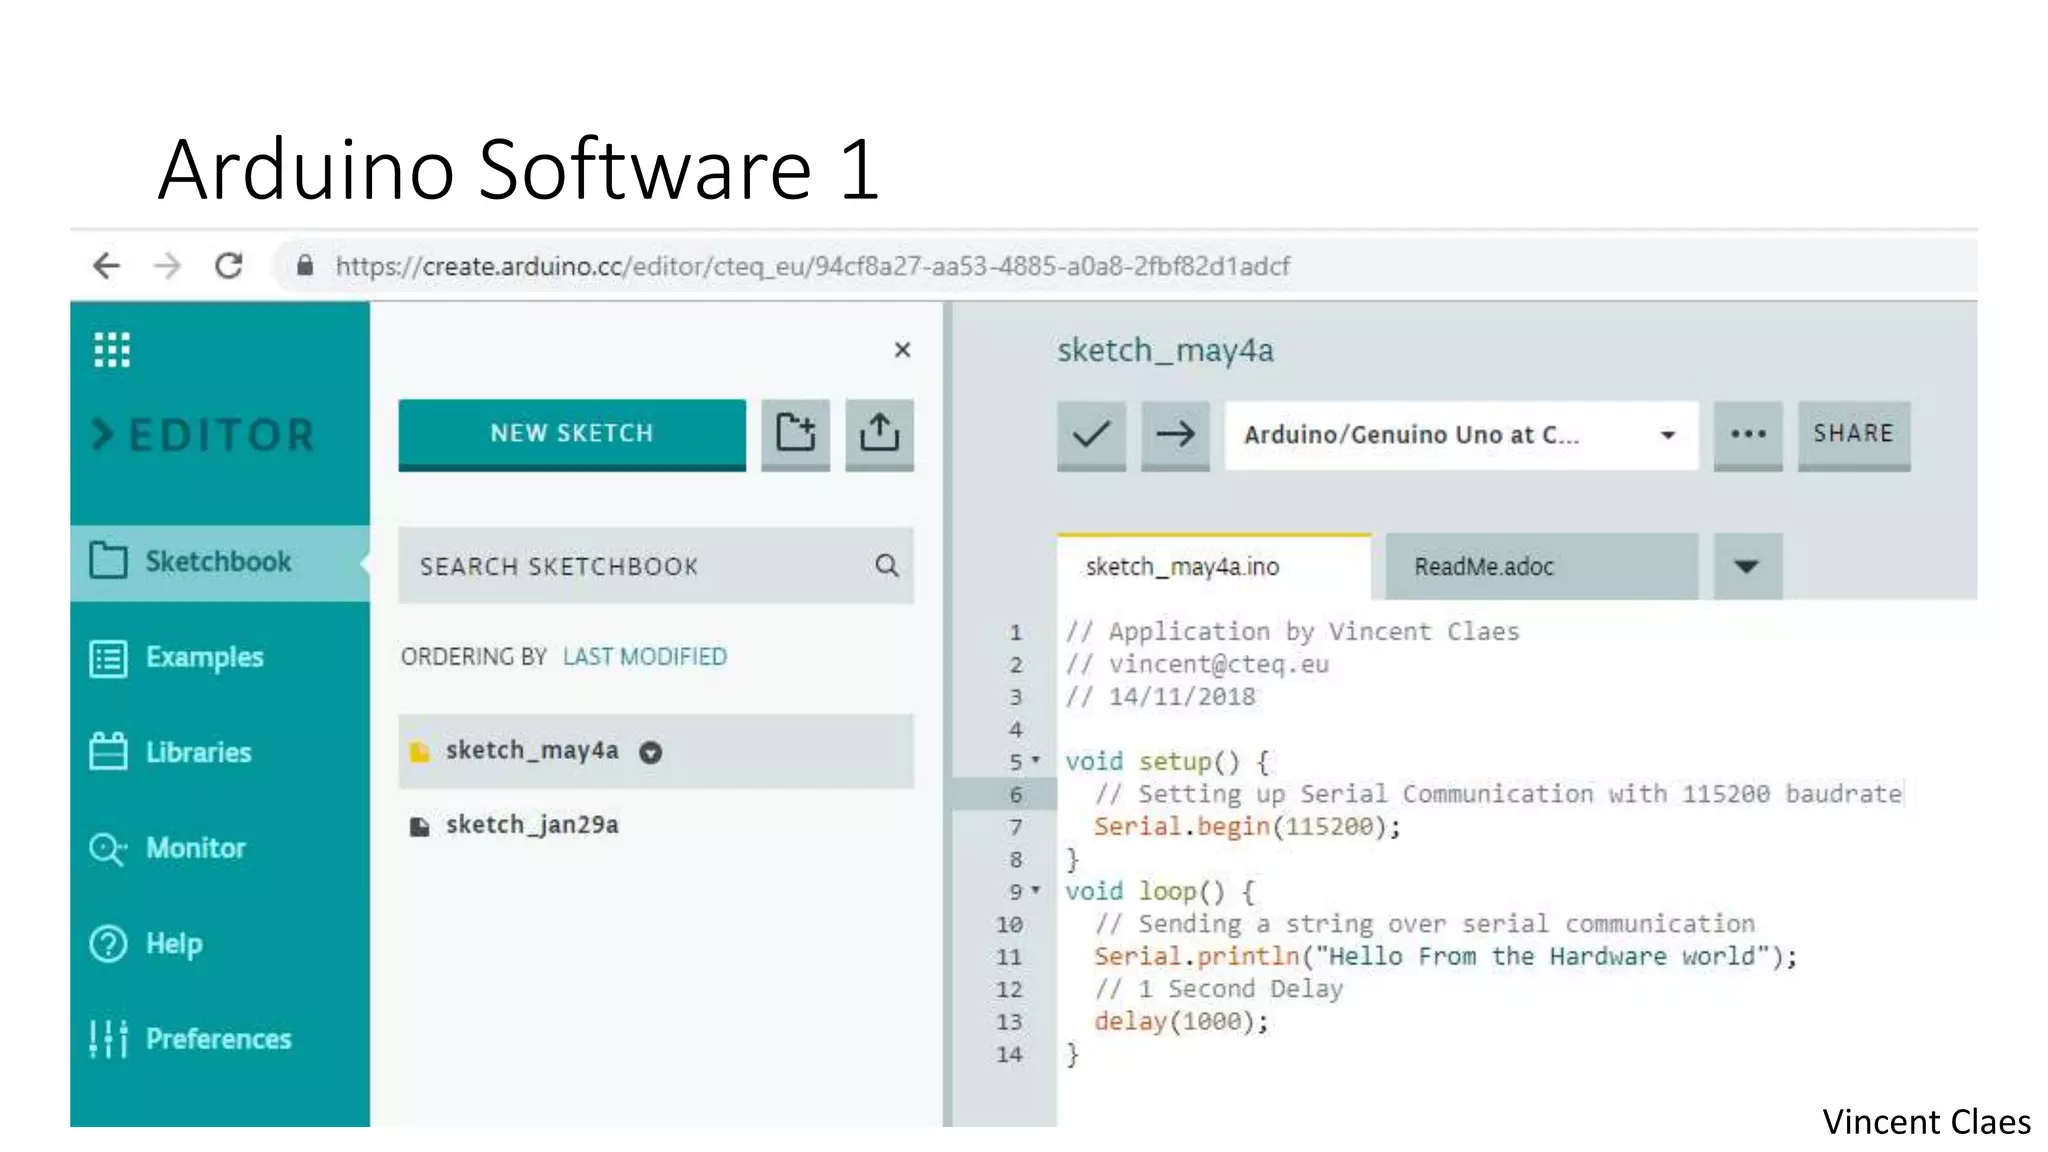The height and width of the screenshot is (1152, 2048).
Task: Open the sketch_may4a options arrow
Action: [651, 753]
